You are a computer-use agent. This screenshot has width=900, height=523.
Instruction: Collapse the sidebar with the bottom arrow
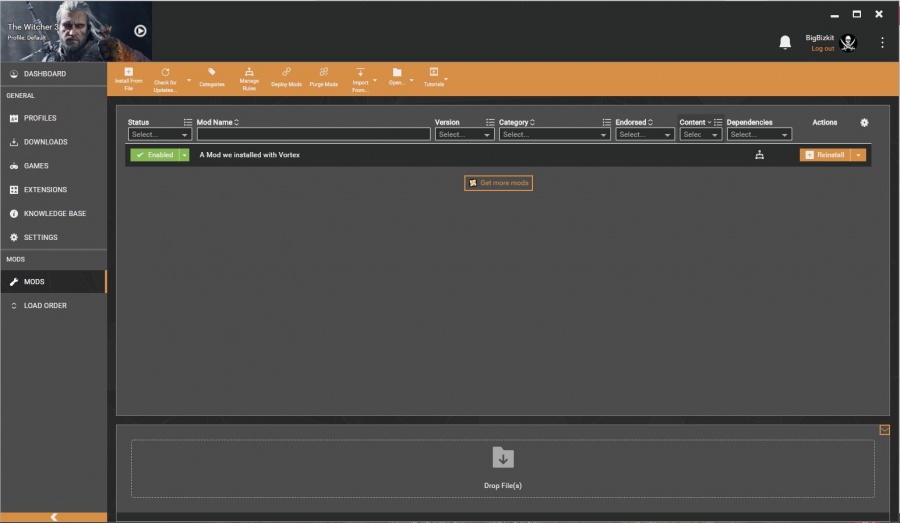pyautogui.click(x=53, y=517)
